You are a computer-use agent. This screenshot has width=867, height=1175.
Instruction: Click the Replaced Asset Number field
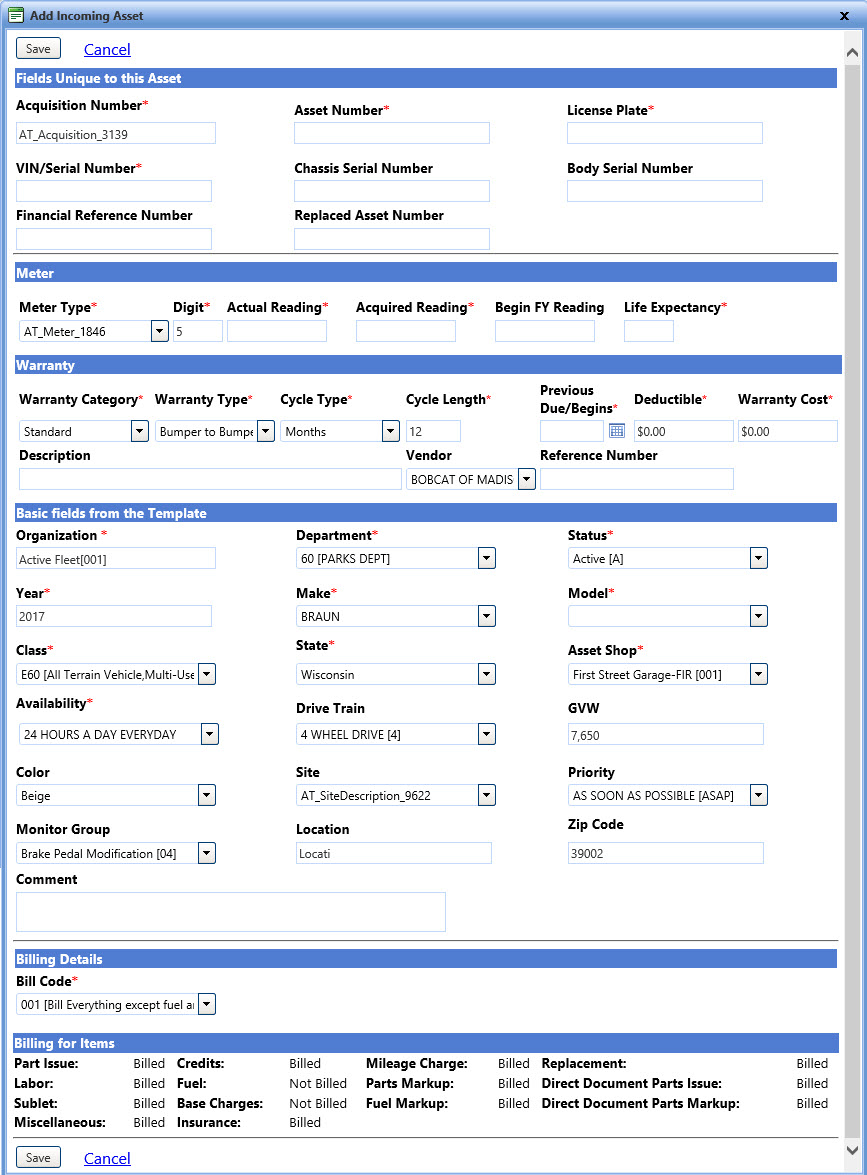click(x=392, y=239)
